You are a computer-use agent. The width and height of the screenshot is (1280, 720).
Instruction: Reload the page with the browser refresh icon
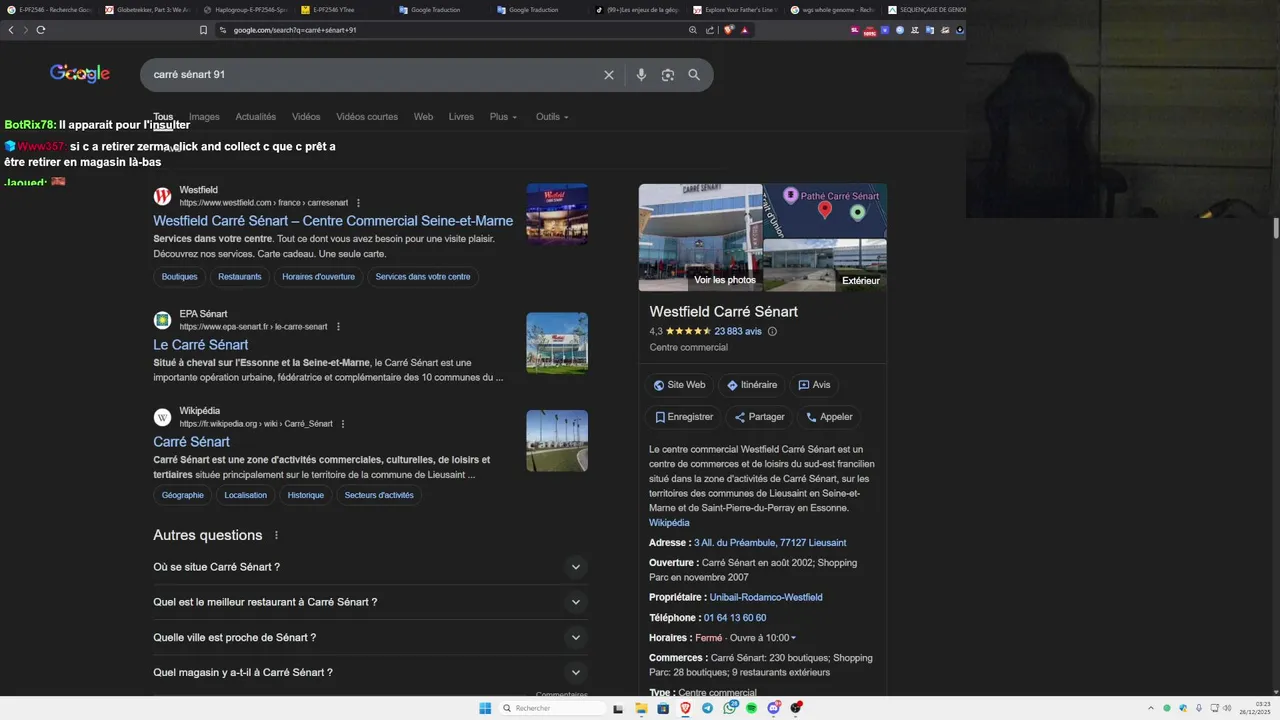tap(41, 30)
